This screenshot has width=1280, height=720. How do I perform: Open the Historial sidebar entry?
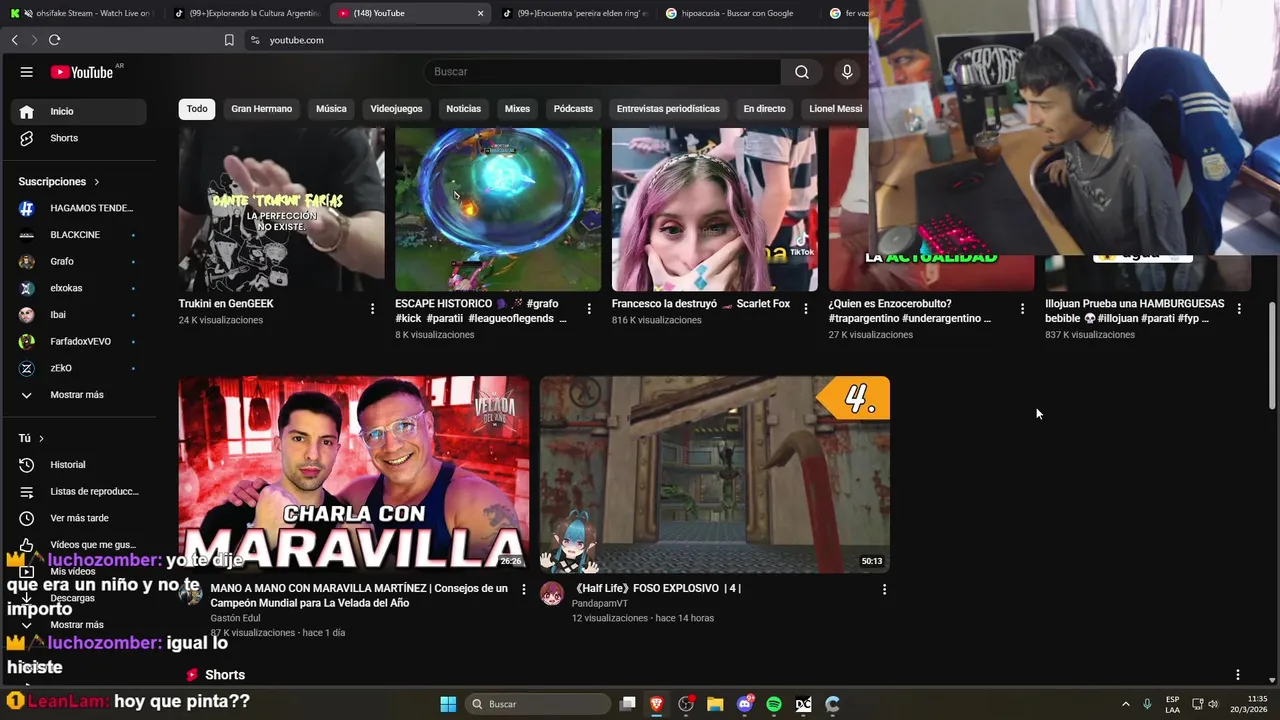point(80,465)
